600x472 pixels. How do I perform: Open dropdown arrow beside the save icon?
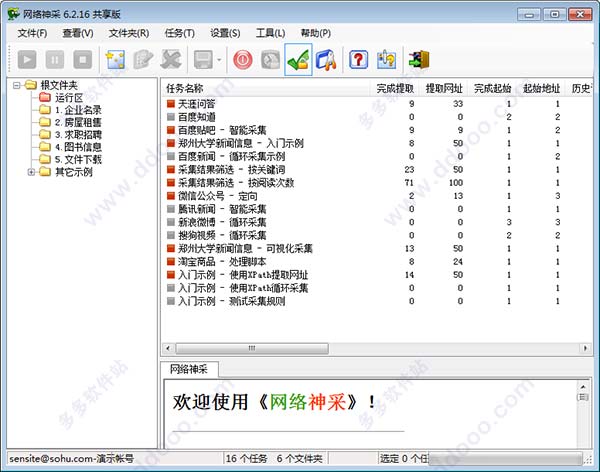[219, 60]
